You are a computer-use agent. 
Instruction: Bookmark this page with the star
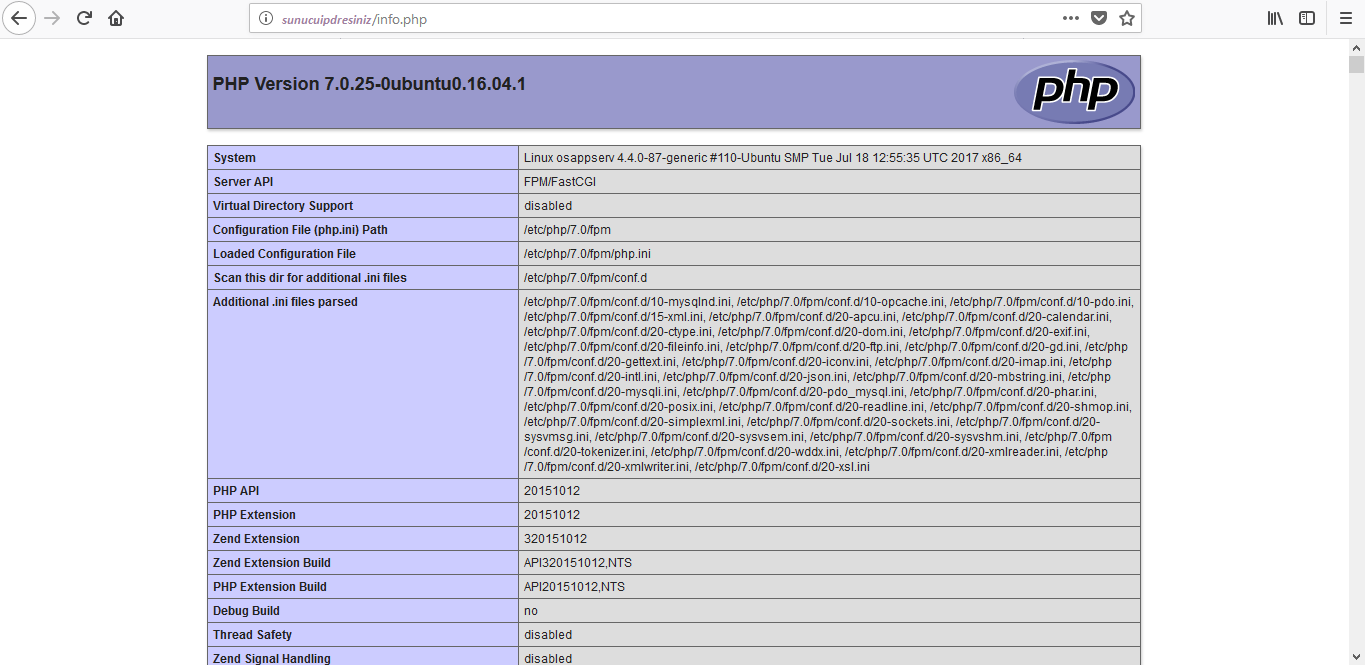(x=1126, y=18)
